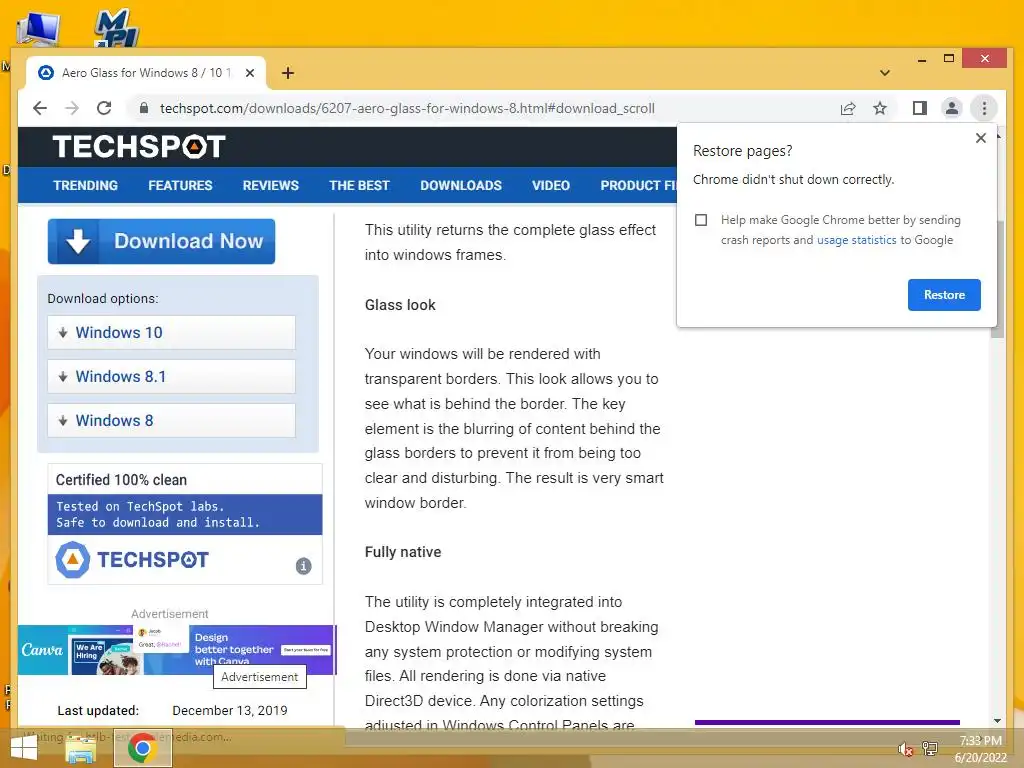This screenshot has height=768, width=1024.
Task: Enable sending crash reports checkbox
Action: [701, 220]
